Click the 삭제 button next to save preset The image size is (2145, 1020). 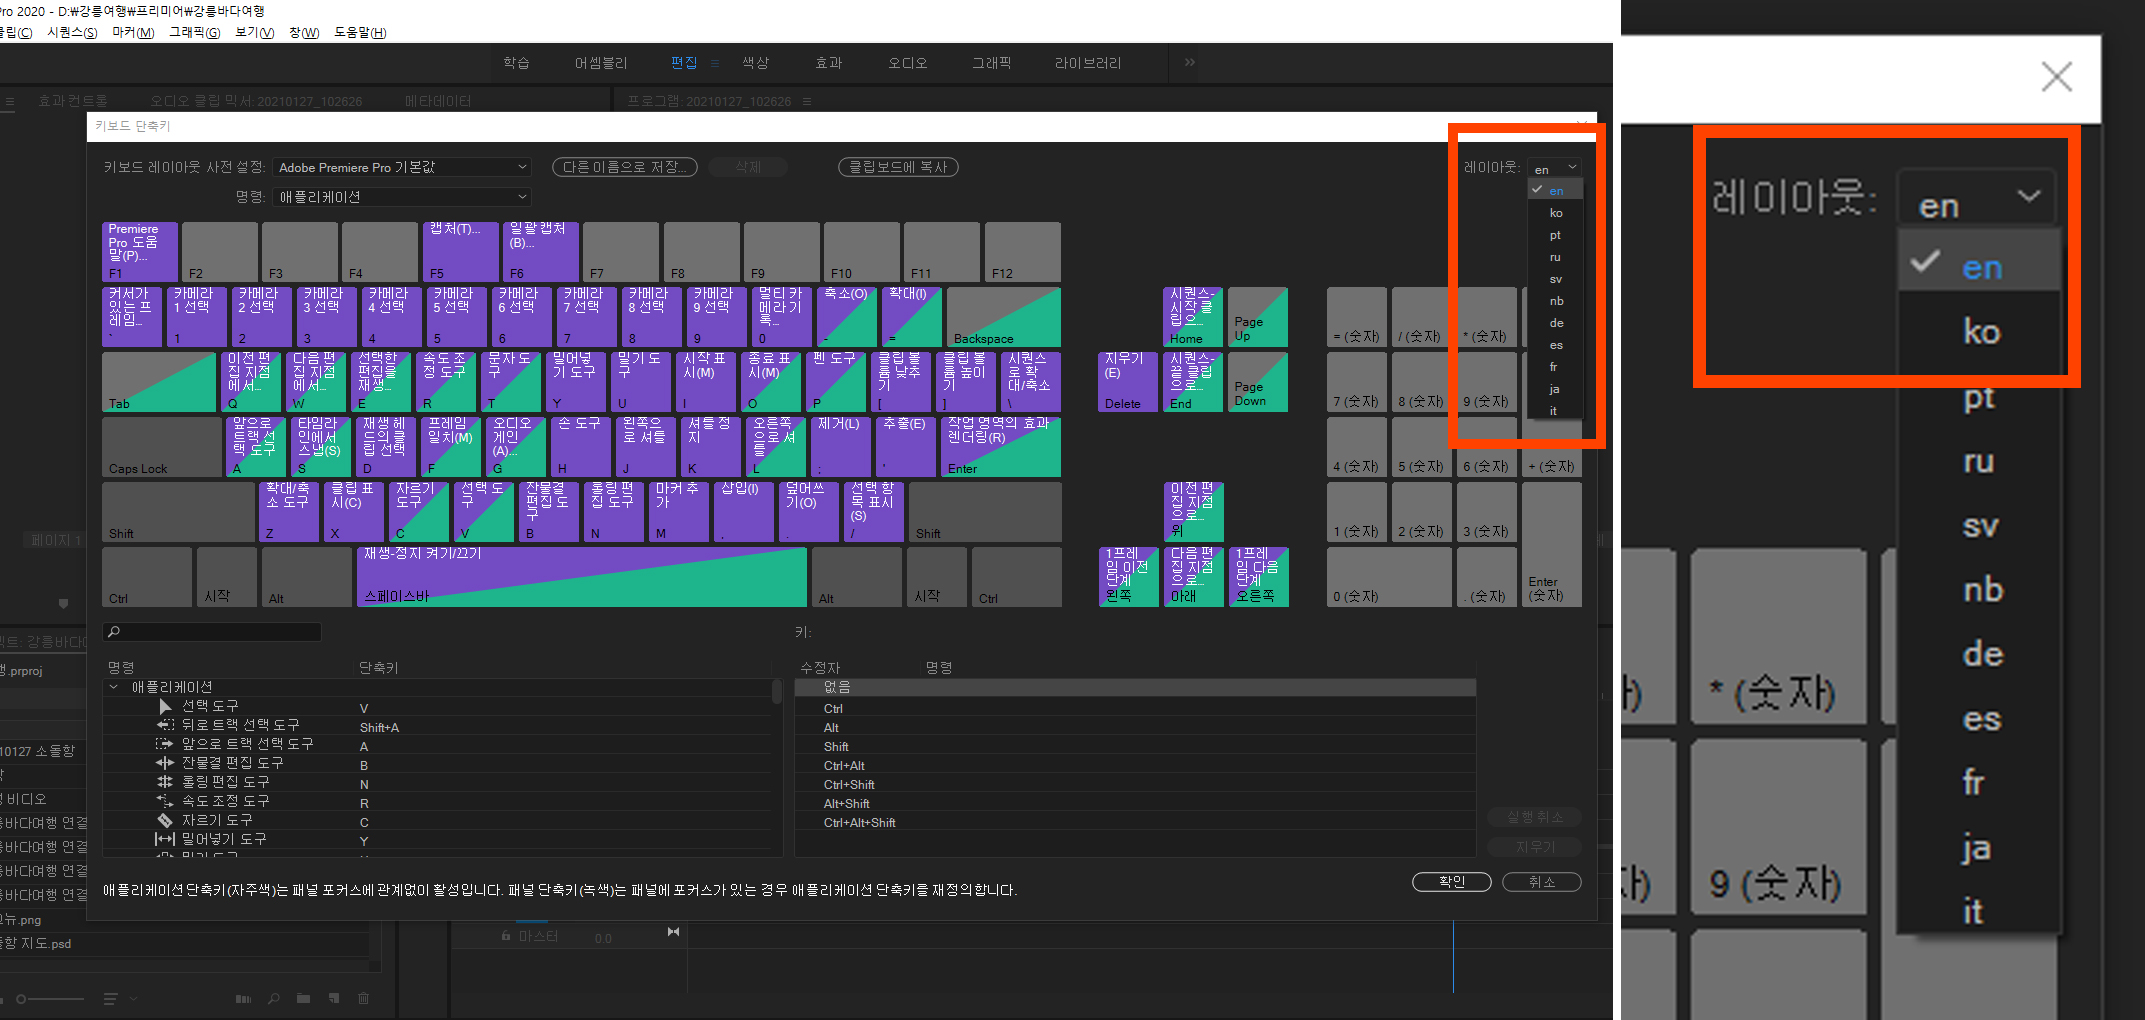[x=748, y=167]
